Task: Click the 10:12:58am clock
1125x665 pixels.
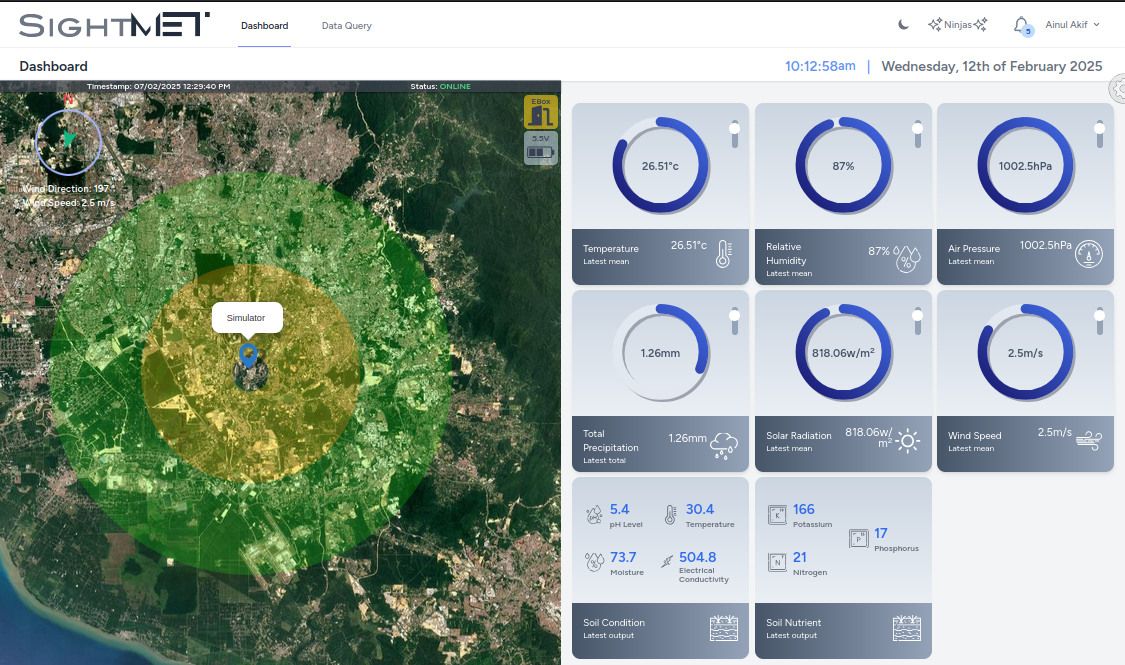Action: 820,66
